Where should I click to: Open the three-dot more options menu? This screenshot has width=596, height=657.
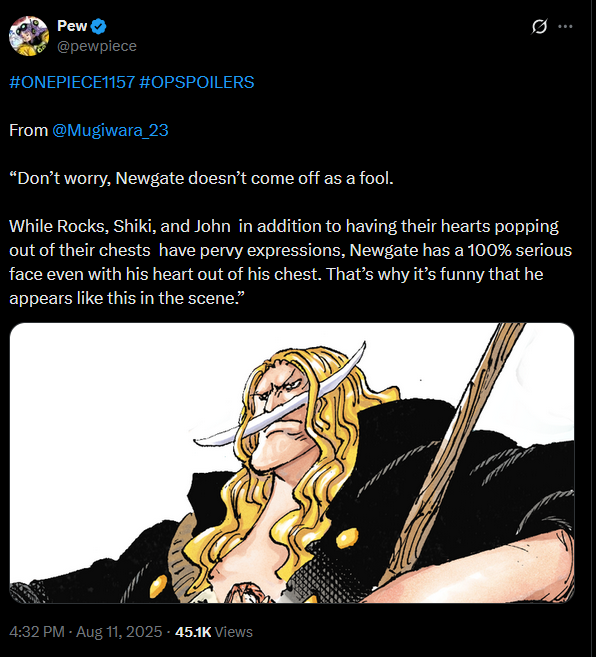(565, 26)
